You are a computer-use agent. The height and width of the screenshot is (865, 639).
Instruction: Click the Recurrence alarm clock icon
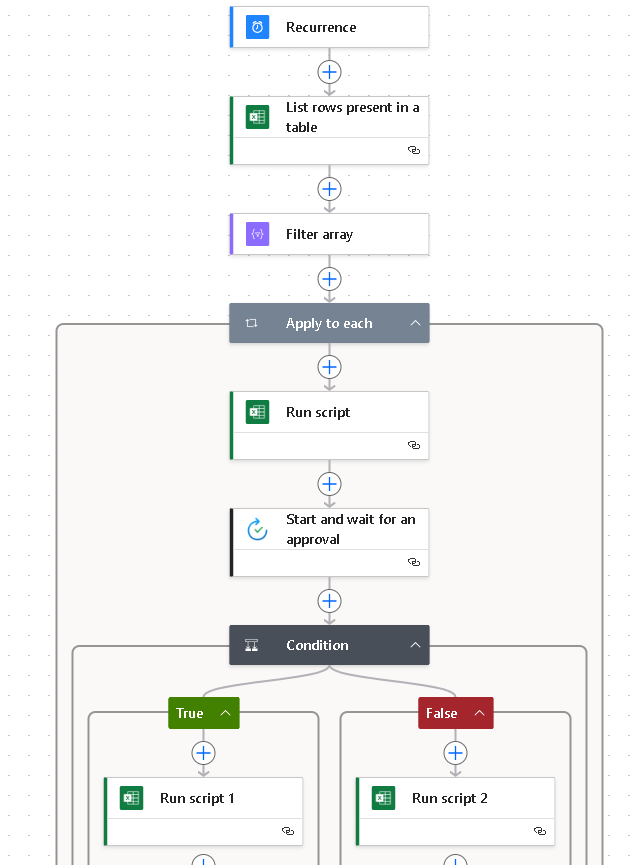pyautogui.click(x=257, y=27)
